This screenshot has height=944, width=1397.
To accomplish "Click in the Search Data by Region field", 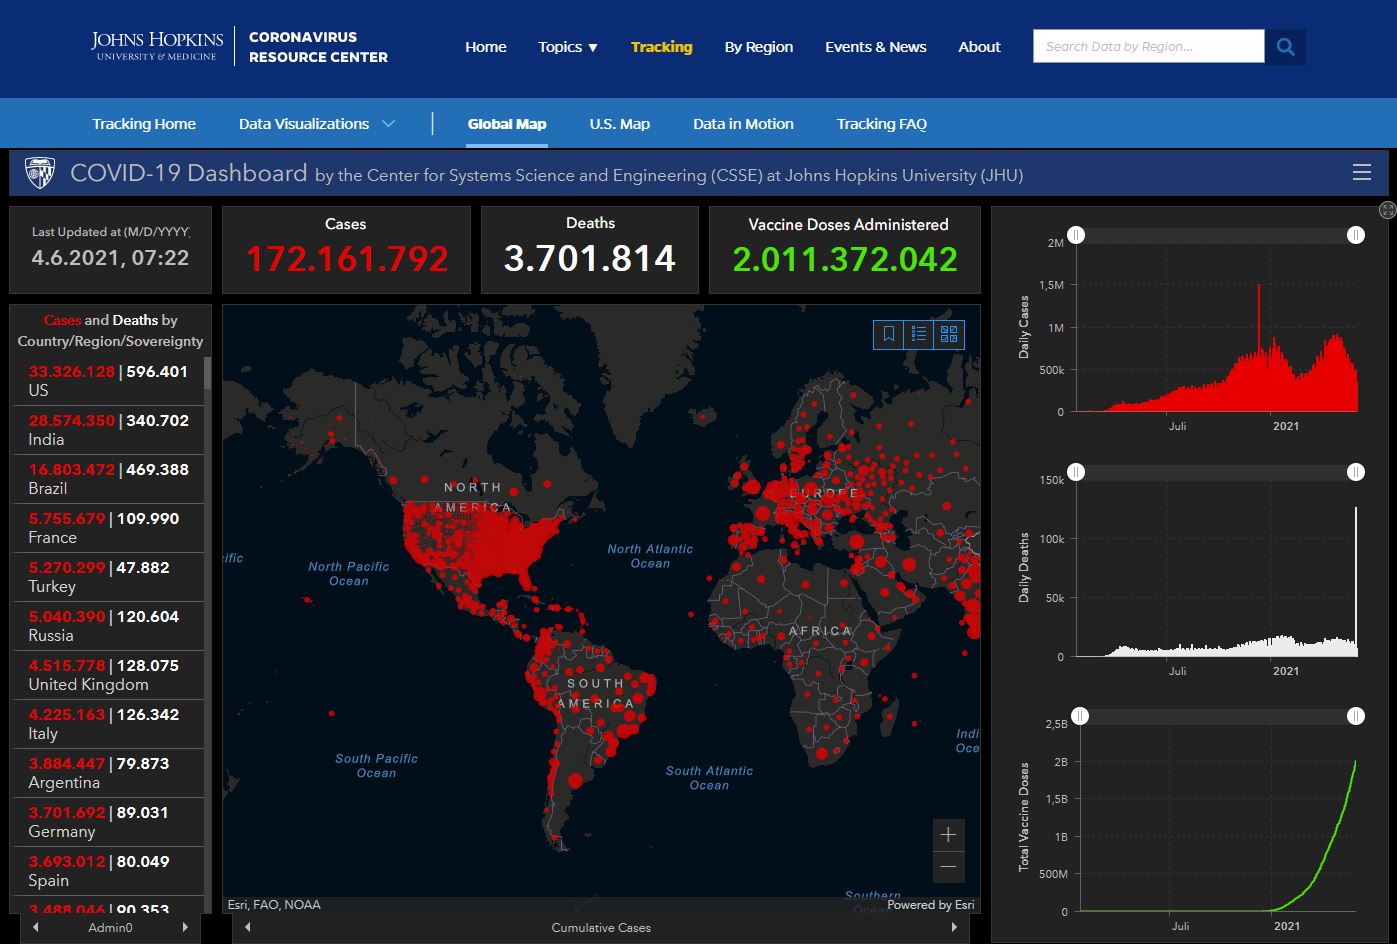I will 1149,46.
